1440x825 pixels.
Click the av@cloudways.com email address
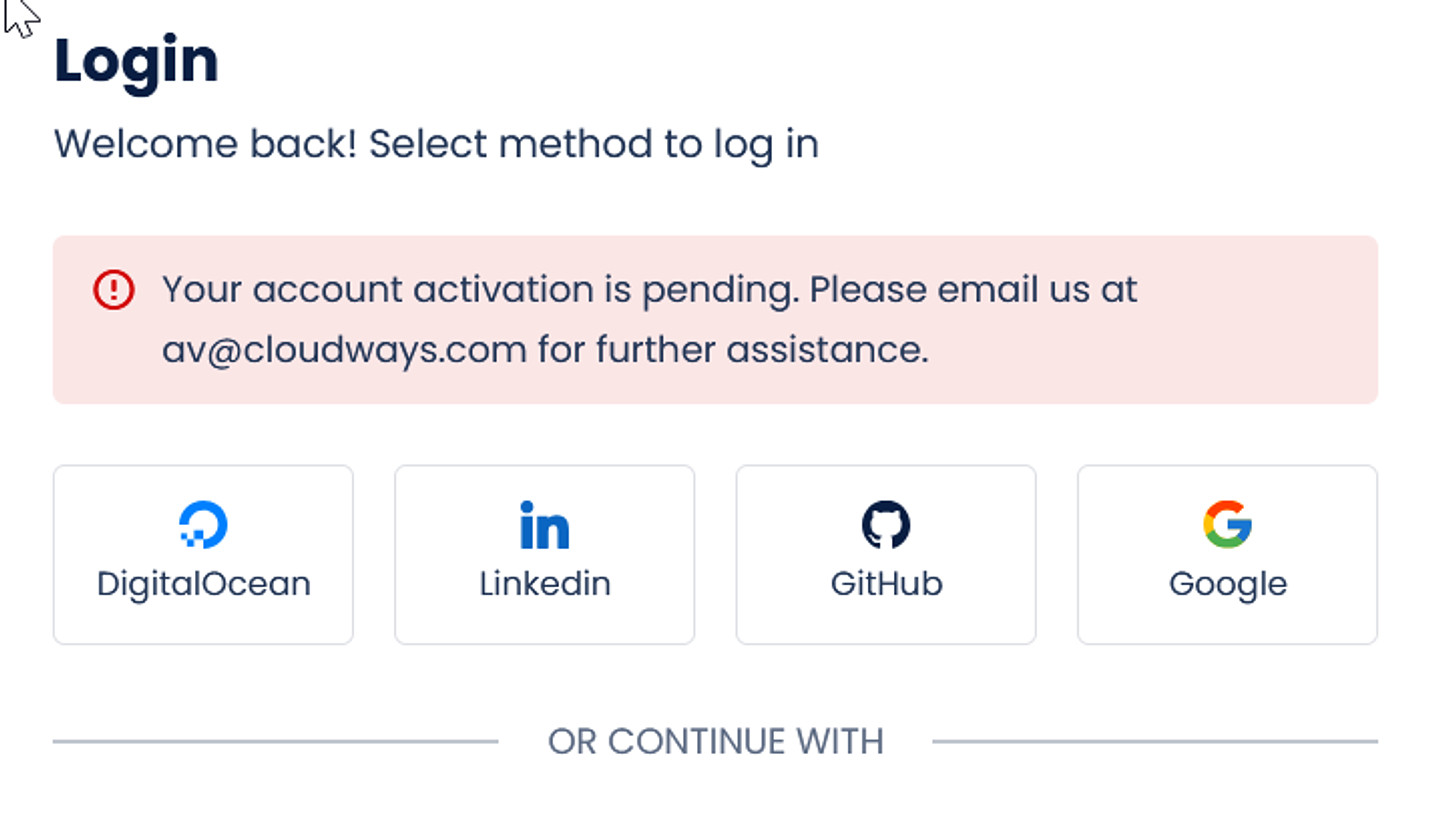coord(344,350)
